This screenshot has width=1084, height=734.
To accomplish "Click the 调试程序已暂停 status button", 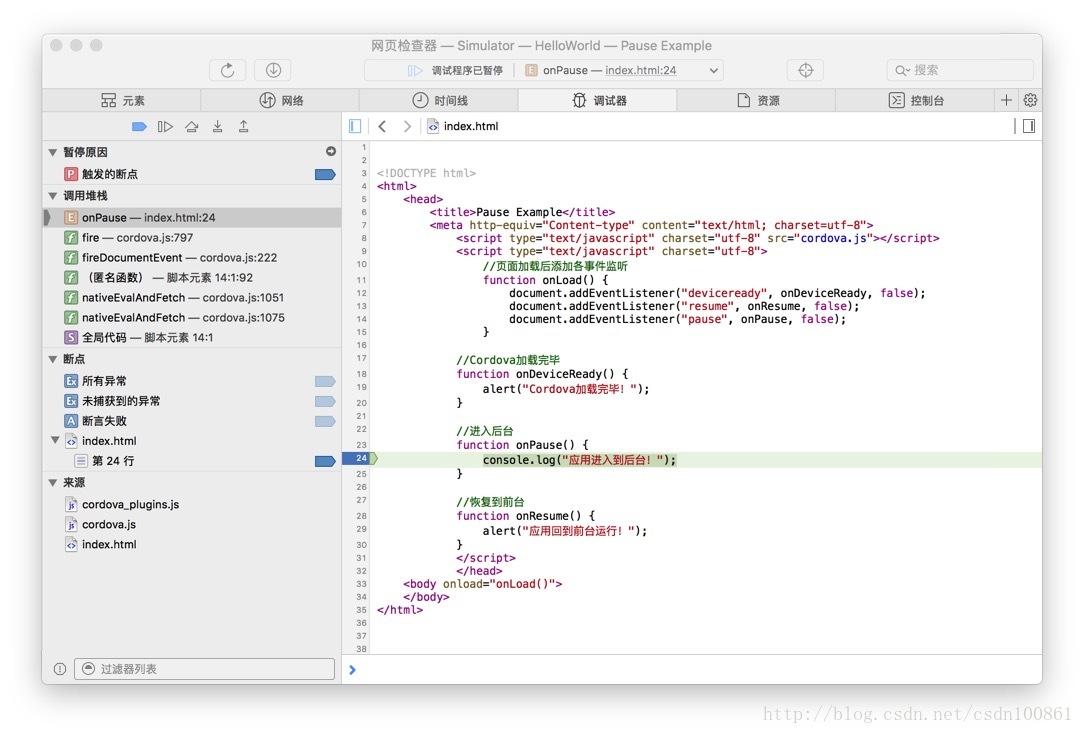I will click(x=455, y=70).
